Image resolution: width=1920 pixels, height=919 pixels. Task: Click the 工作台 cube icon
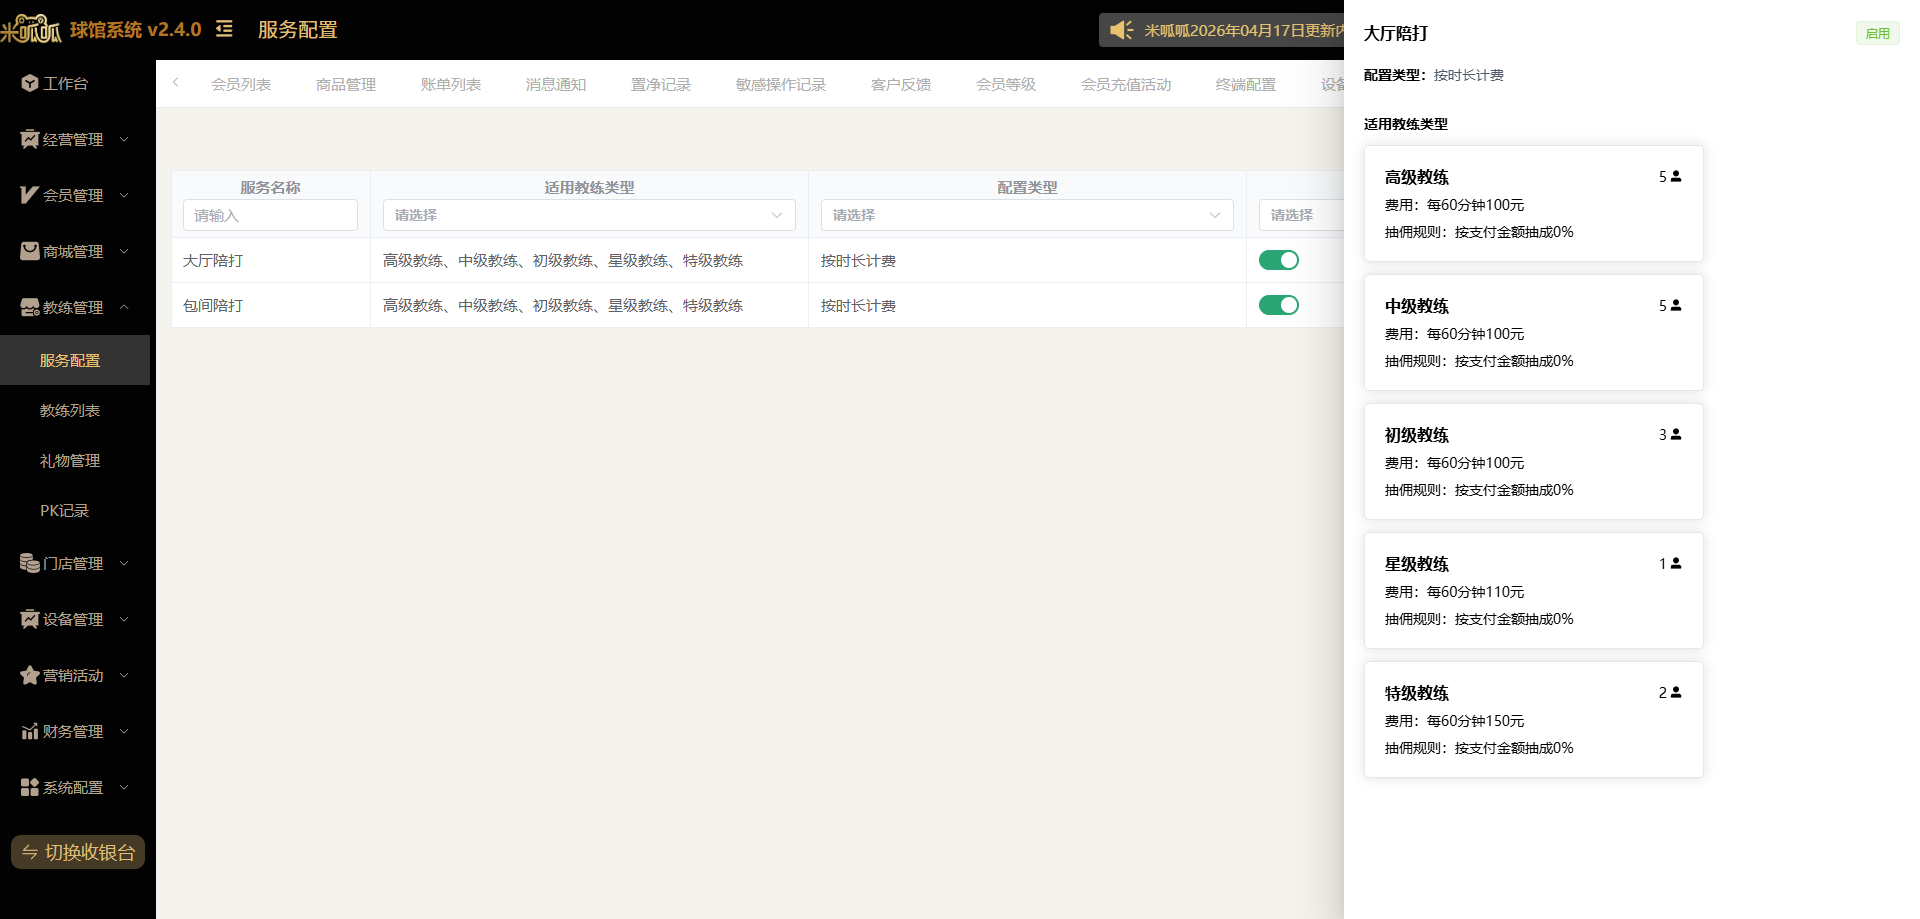pos(30,83)
